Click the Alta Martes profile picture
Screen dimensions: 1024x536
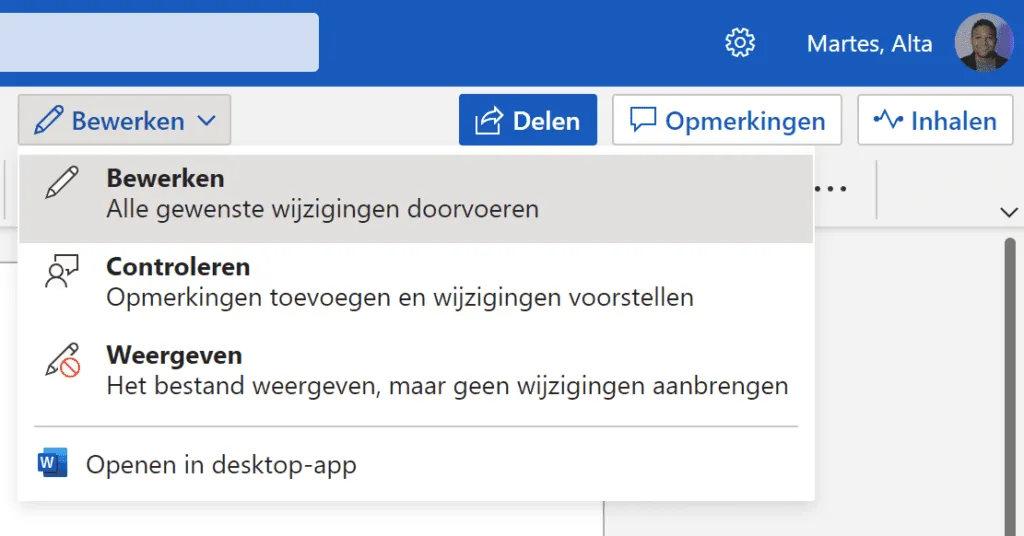(x=984, y=43)
